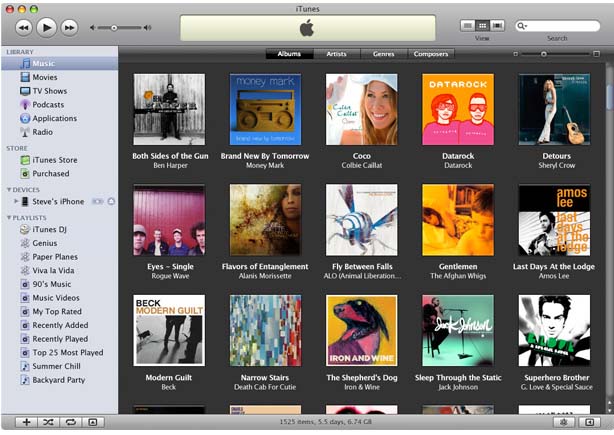The width and height of the screenshot is (614, 435).
Task: Expand Steve's iPhone disclosure triangle
Action: click(16, 201)
